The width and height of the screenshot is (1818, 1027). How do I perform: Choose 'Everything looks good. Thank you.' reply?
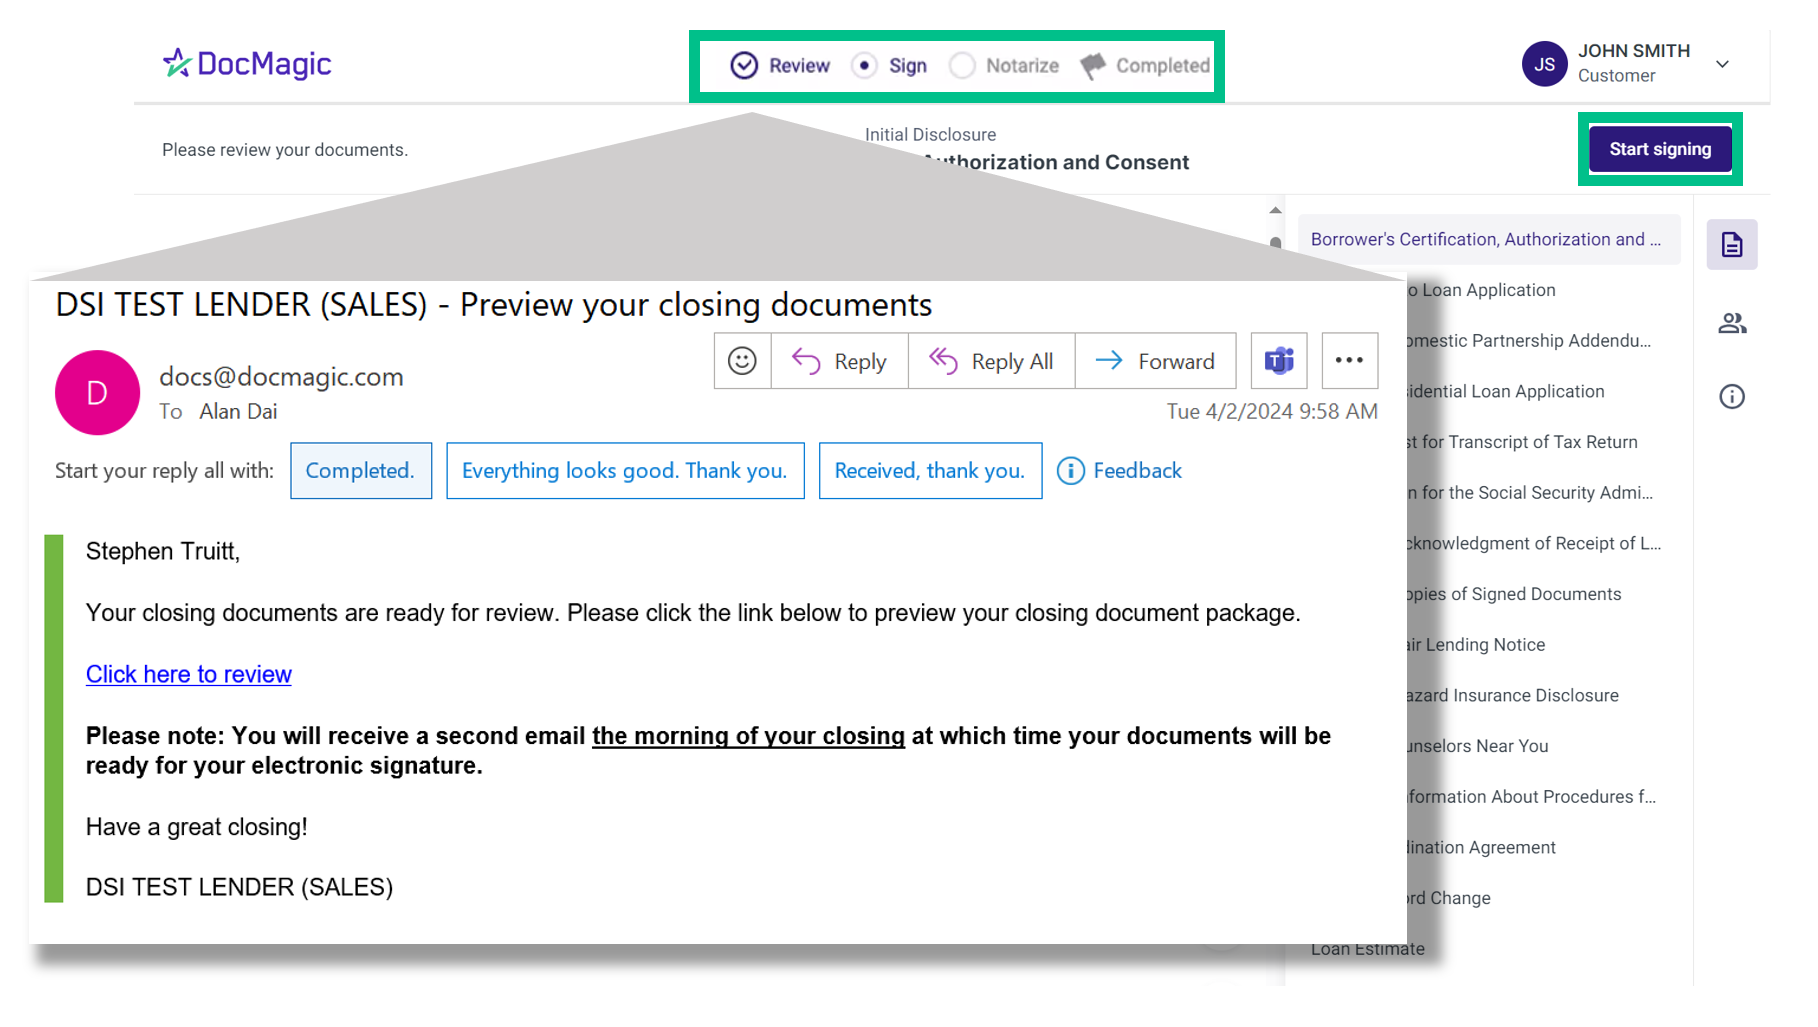(625, 471)
